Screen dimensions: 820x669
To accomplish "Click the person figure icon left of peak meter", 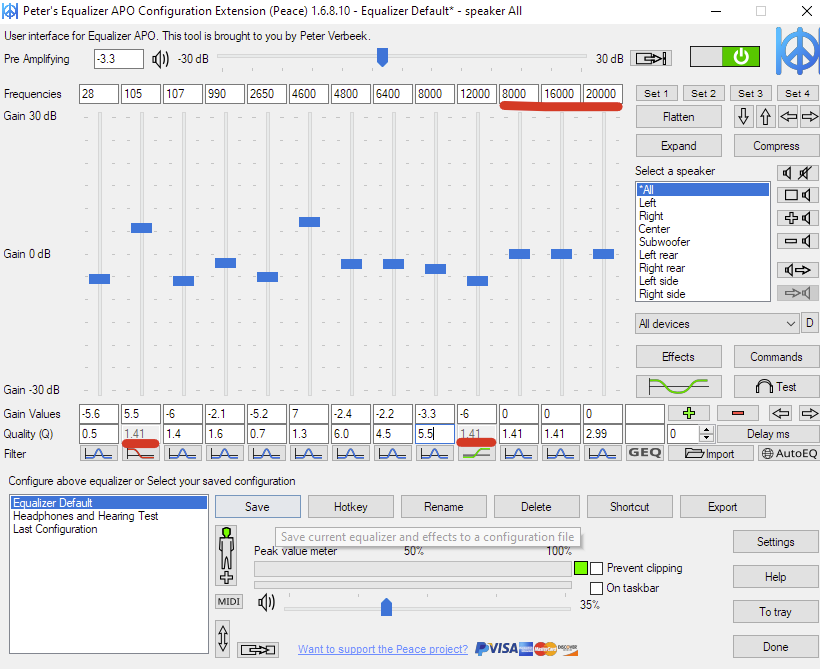I will pos(226,555).
